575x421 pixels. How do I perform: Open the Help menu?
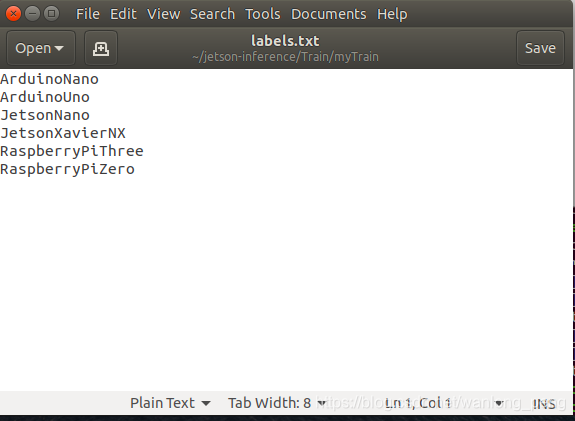point(392,14)
